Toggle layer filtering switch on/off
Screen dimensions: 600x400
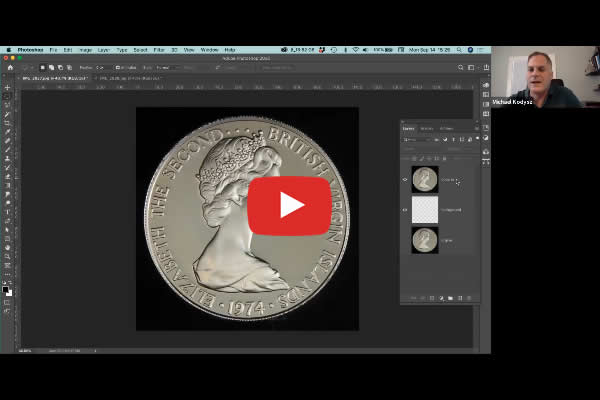click(x=477, y=139)
